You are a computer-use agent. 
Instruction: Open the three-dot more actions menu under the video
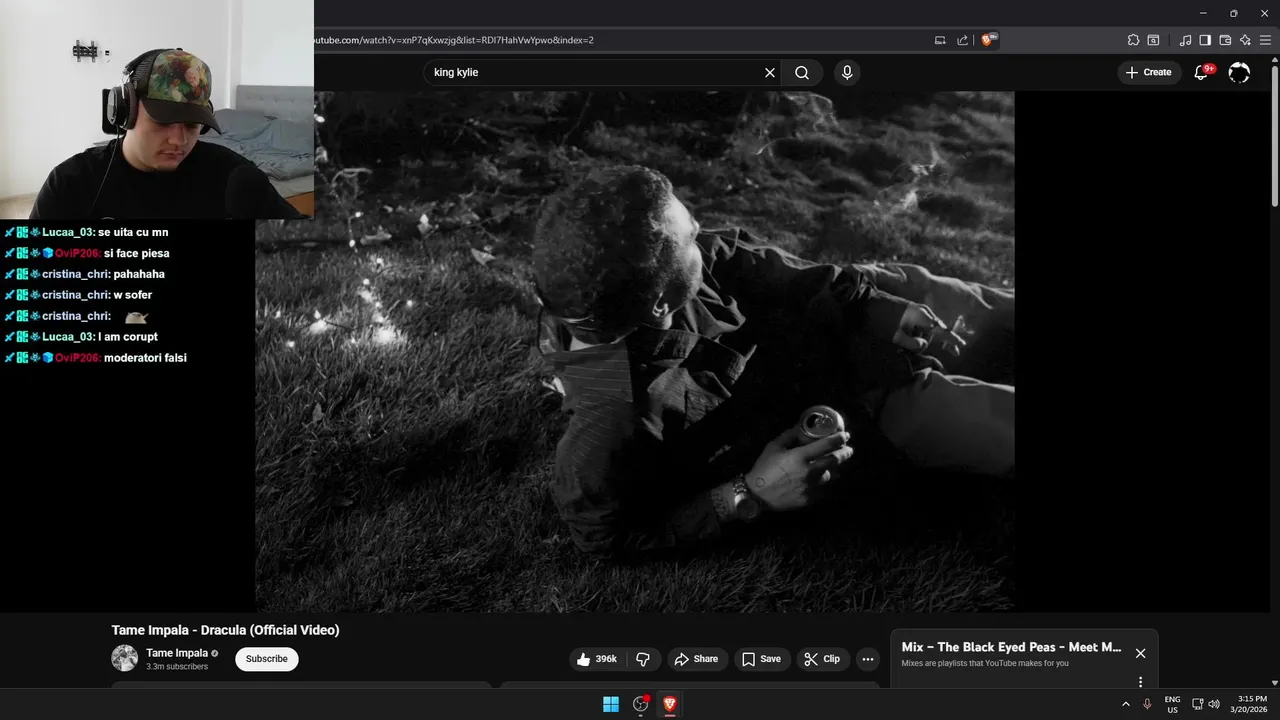867,659
